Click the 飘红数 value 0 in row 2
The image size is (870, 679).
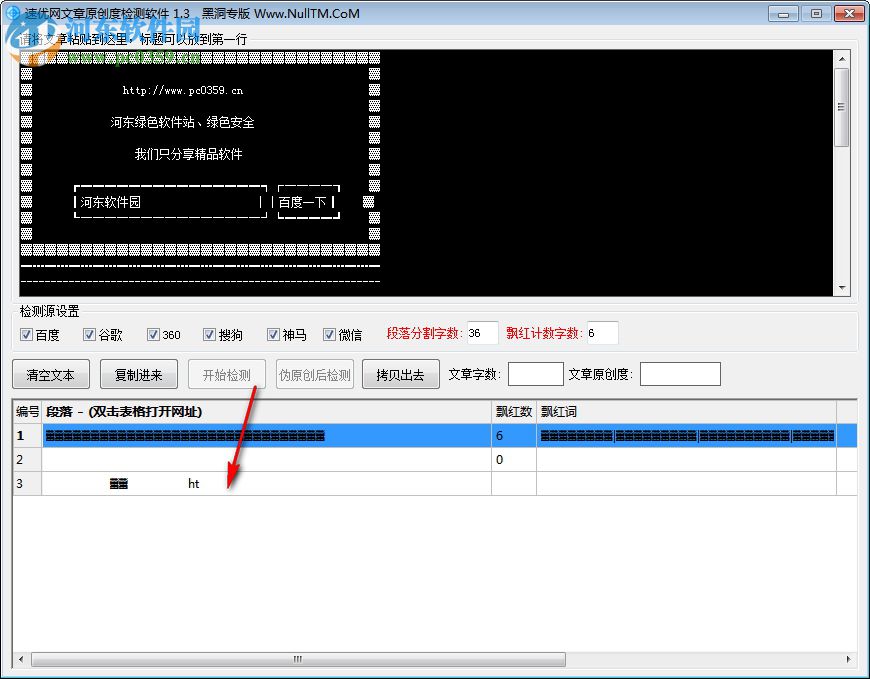514,459
